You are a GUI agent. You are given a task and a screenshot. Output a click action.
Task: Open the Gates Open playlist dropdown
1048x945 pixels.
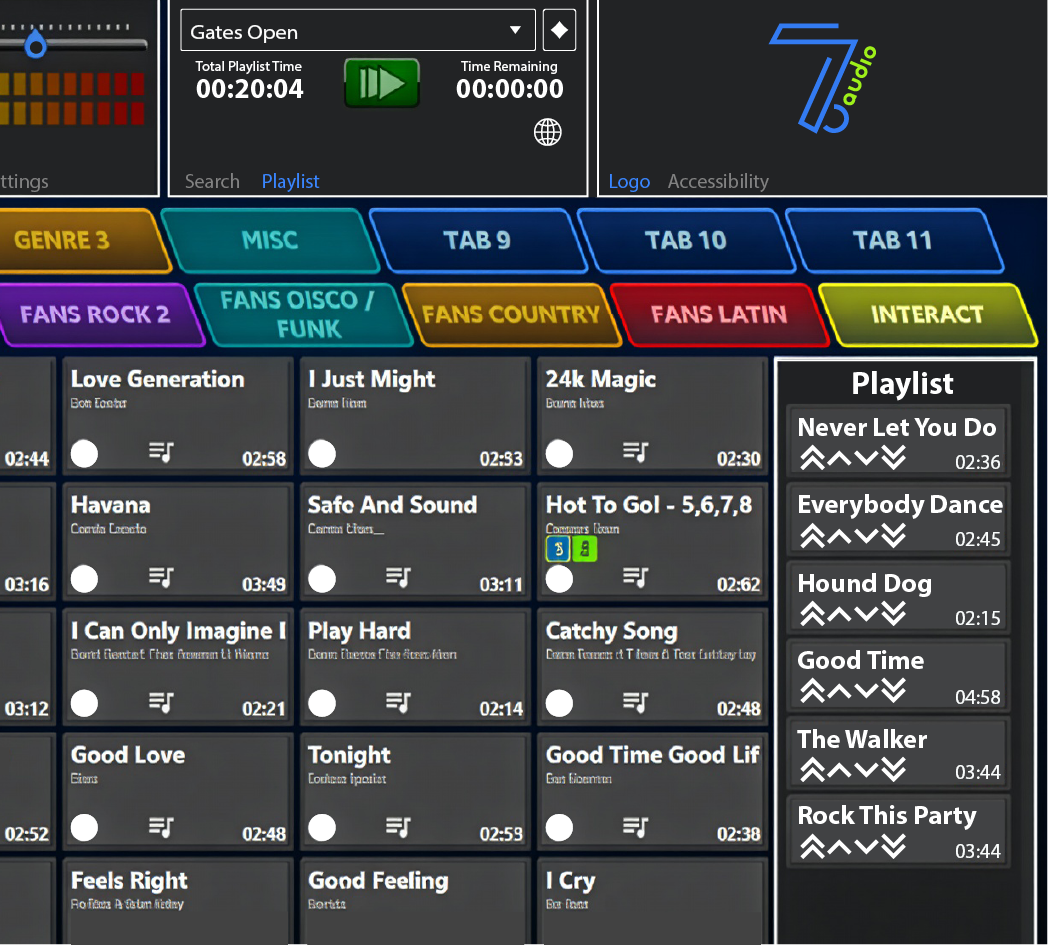tap(358, 31)
